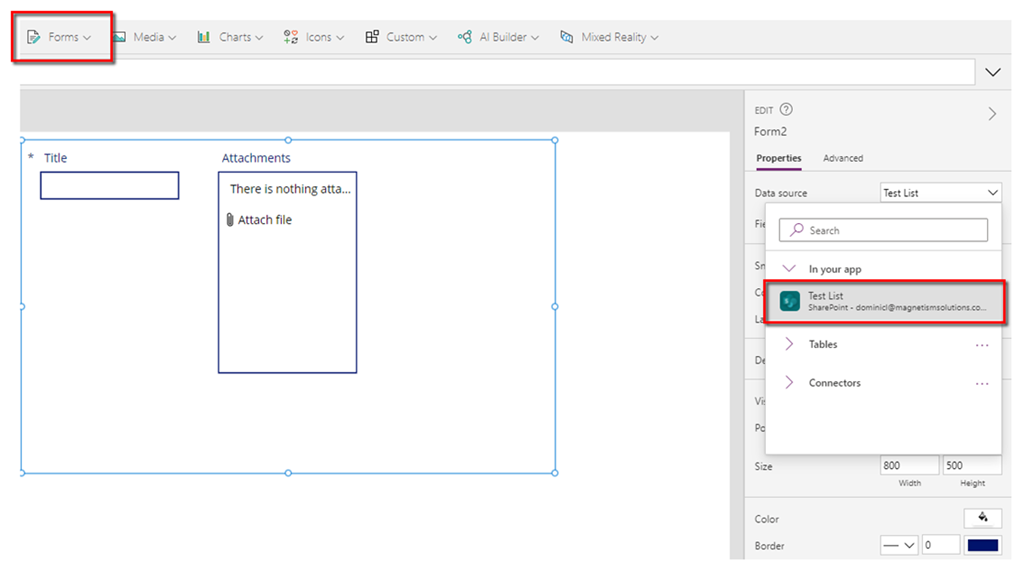This screenshot has height=572, width=1024.
Task: Click the Charts bar graph icon
Action: pyautogui.click(x=203, y=37)
